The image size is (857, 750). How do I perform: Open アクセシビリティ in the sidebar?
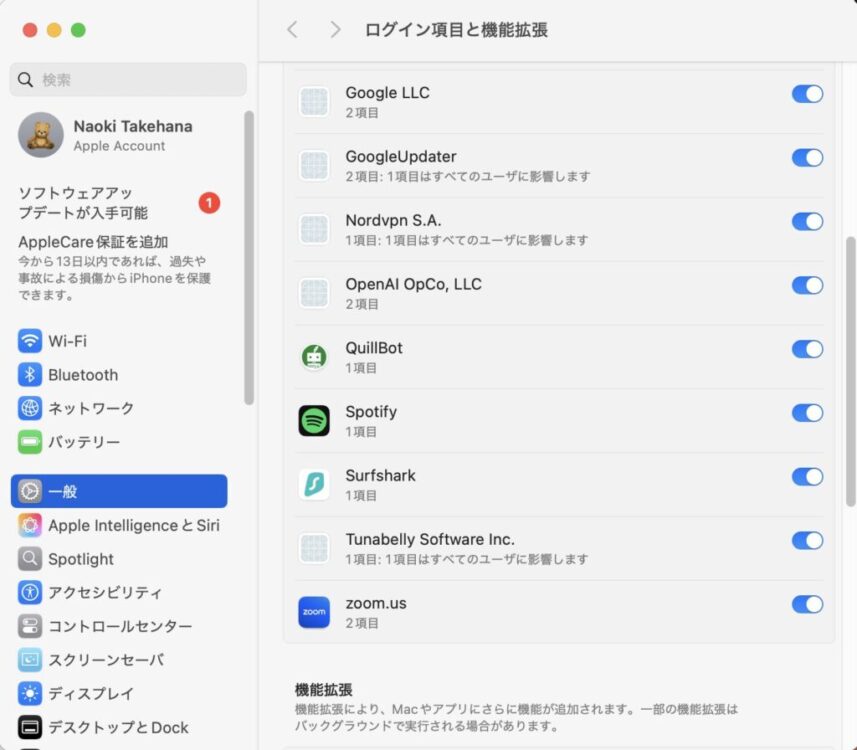(119, 593)
